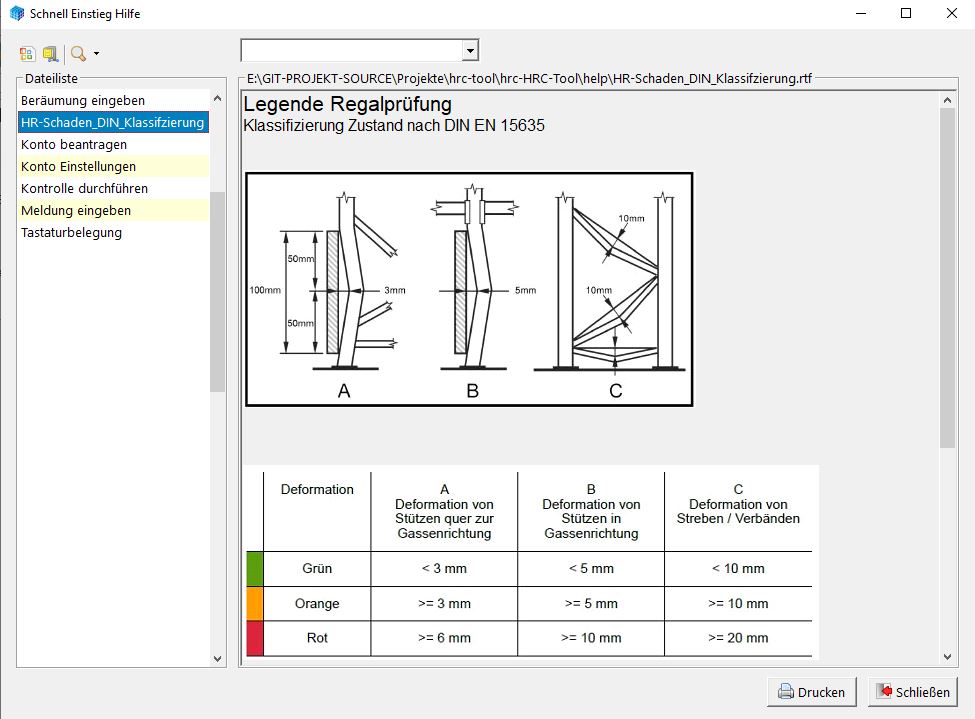Select 'Beräumung eingeben' in file list
The image size is (975, 719).
83,101
